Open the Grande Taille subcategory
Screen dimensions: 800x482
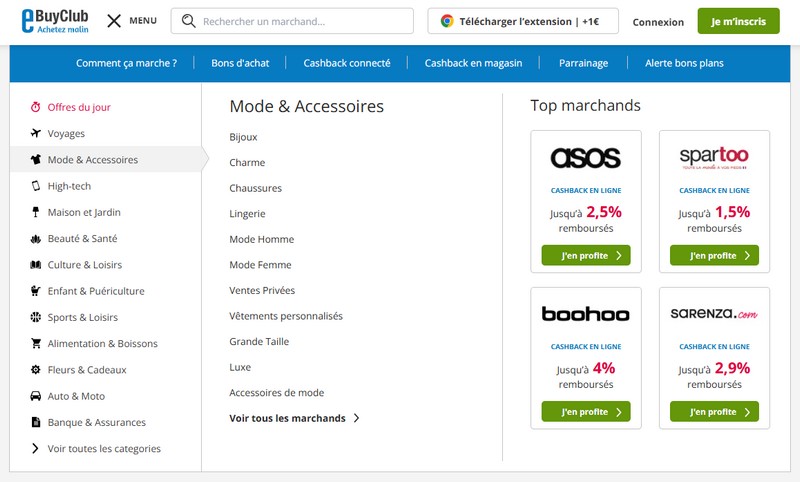click(259, 341)
